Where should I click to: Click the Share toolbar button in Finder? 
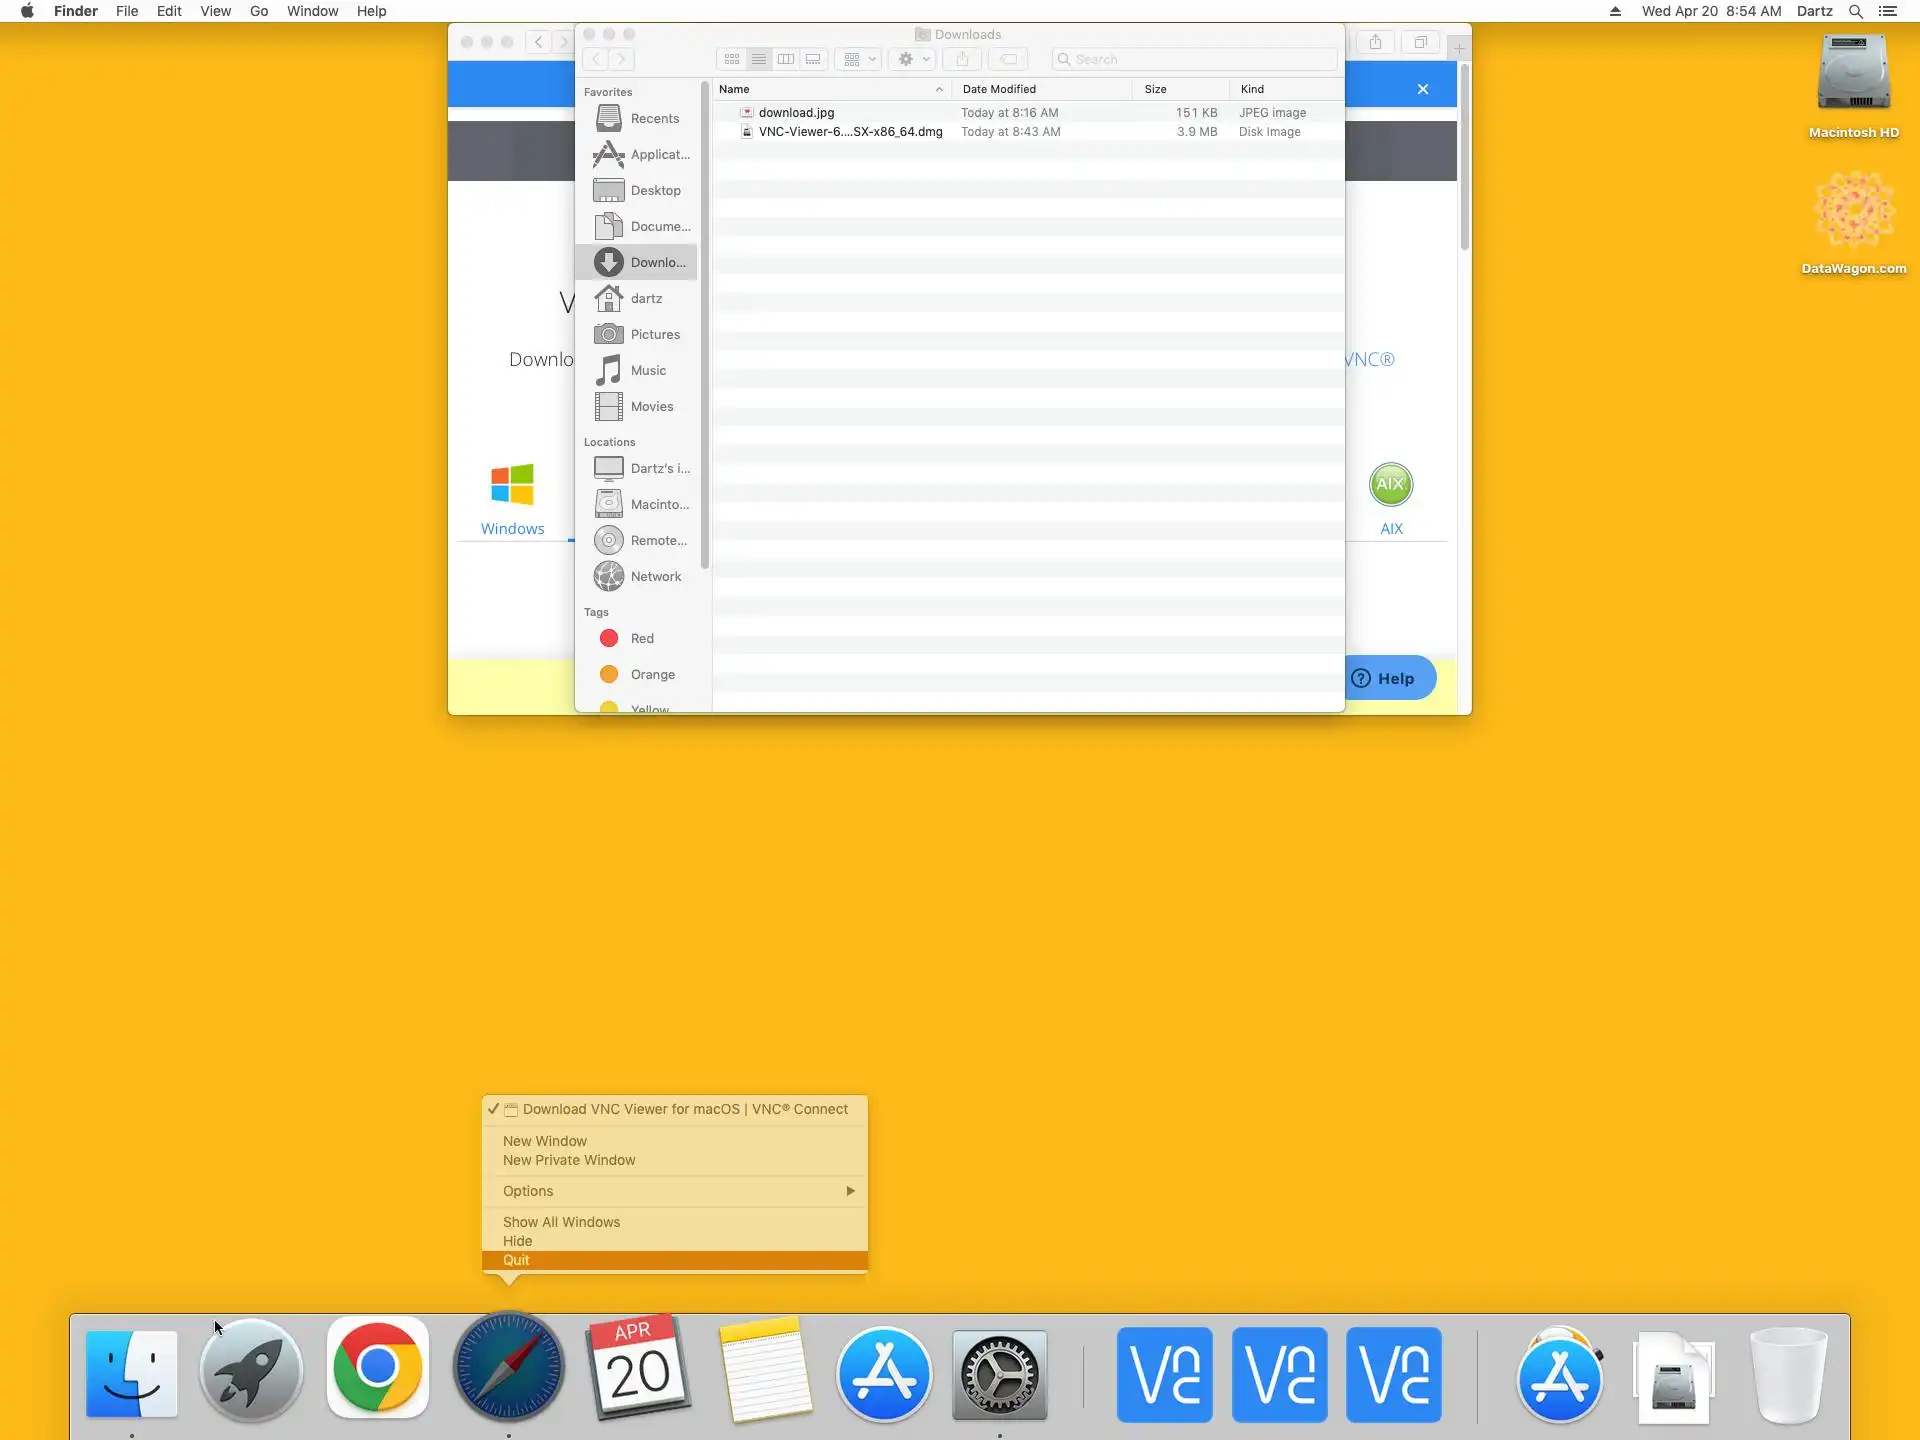pyautogui.click(x=962, y=59)
